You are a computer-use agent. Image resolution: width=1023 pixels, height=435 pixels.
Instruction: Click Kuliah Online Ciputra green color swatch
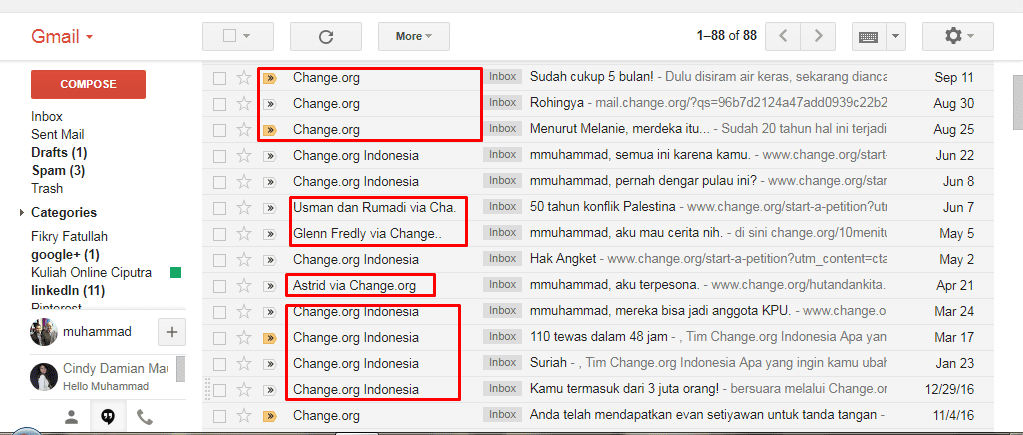coord(175,273)
